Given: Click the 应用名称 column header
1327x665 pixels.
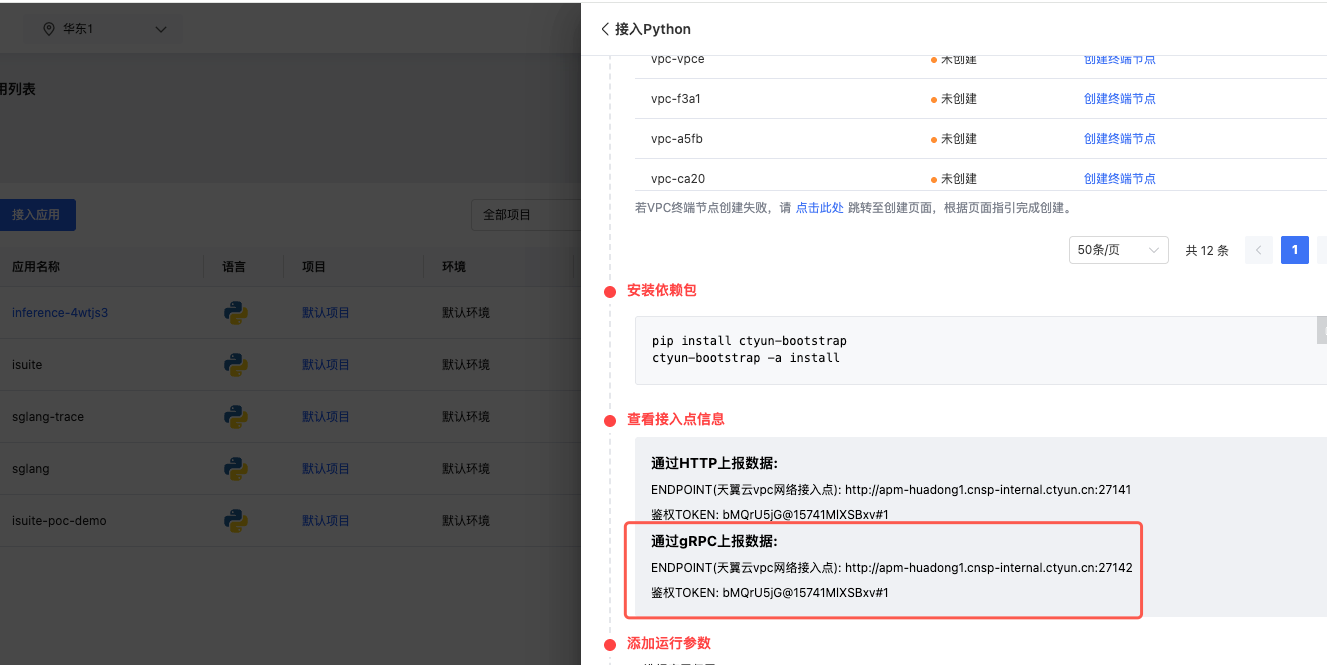Looking at the screenshot, I should coord(36,267).
